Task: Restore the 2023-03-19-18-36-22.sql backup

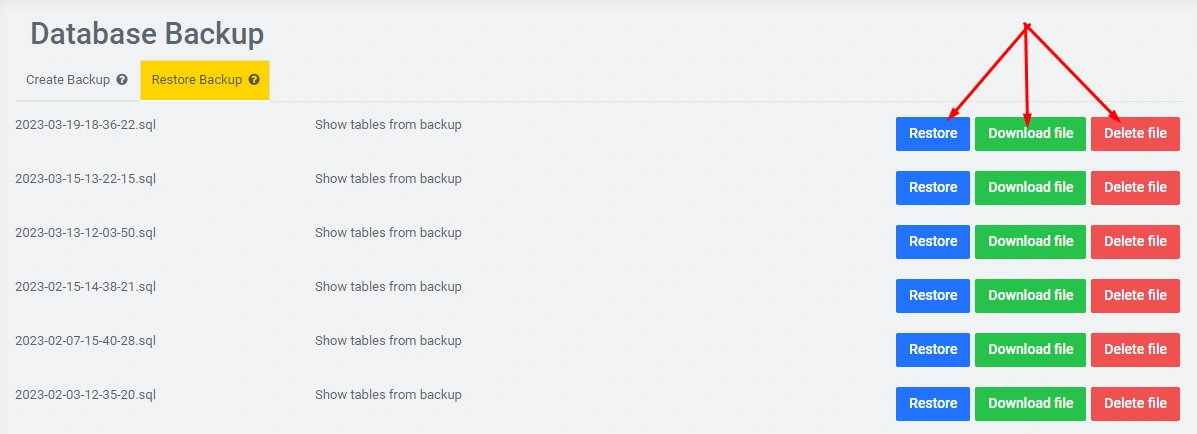Action: pos(932,134)
